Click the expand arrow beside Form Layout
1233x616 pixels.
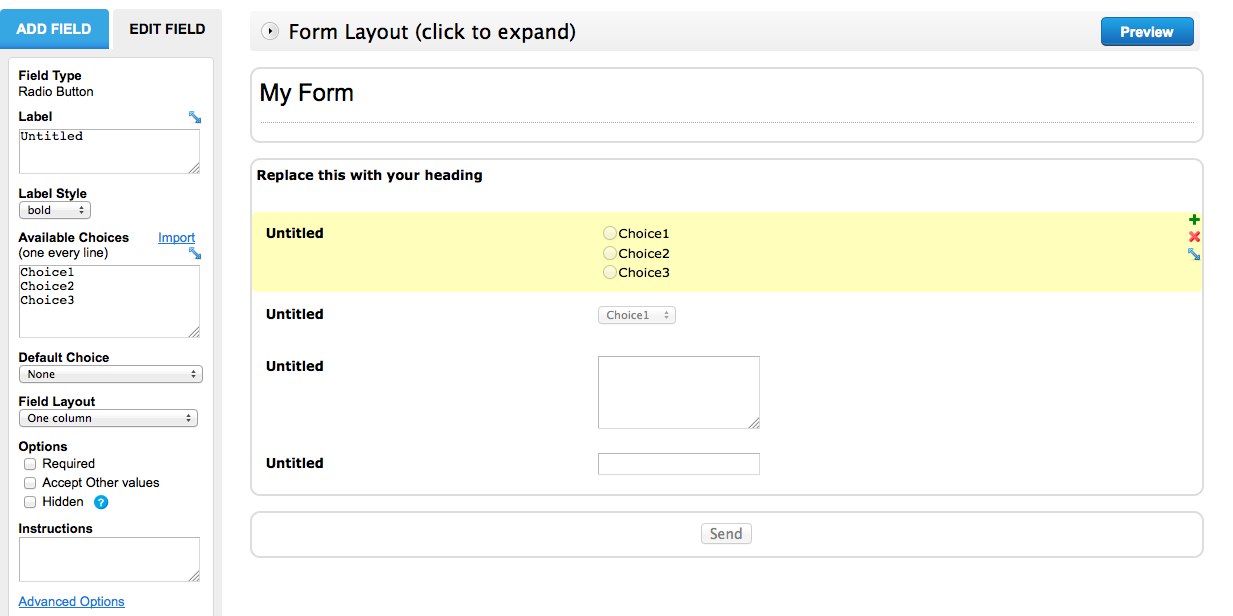[x=268, y=31]
